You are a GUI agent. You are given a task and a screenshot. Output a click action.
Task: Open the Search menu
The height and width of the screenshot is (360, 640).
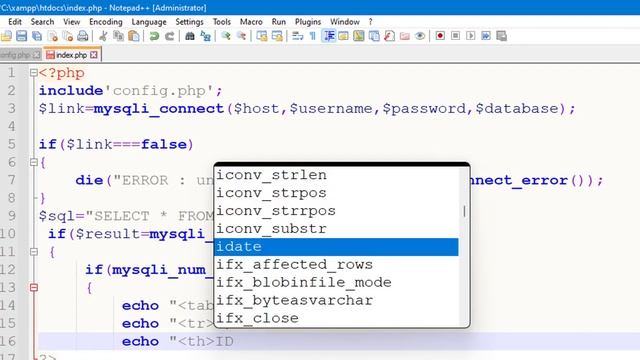(x=42, y=22)
